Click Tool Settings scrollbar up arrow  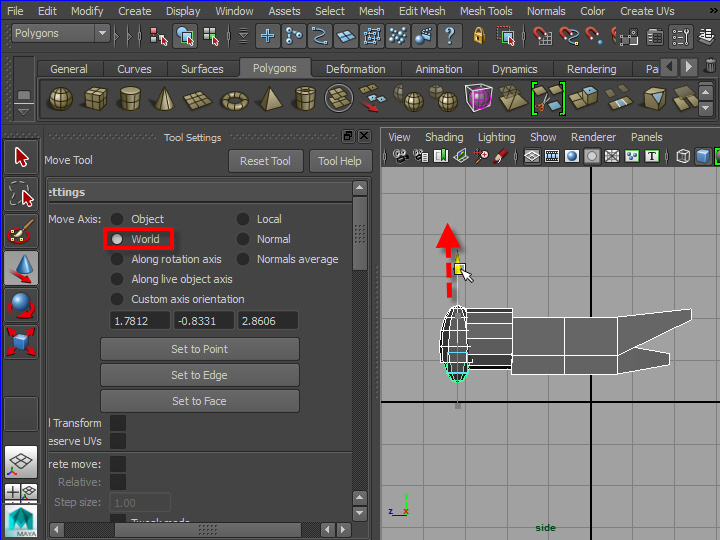coord(360,187)
